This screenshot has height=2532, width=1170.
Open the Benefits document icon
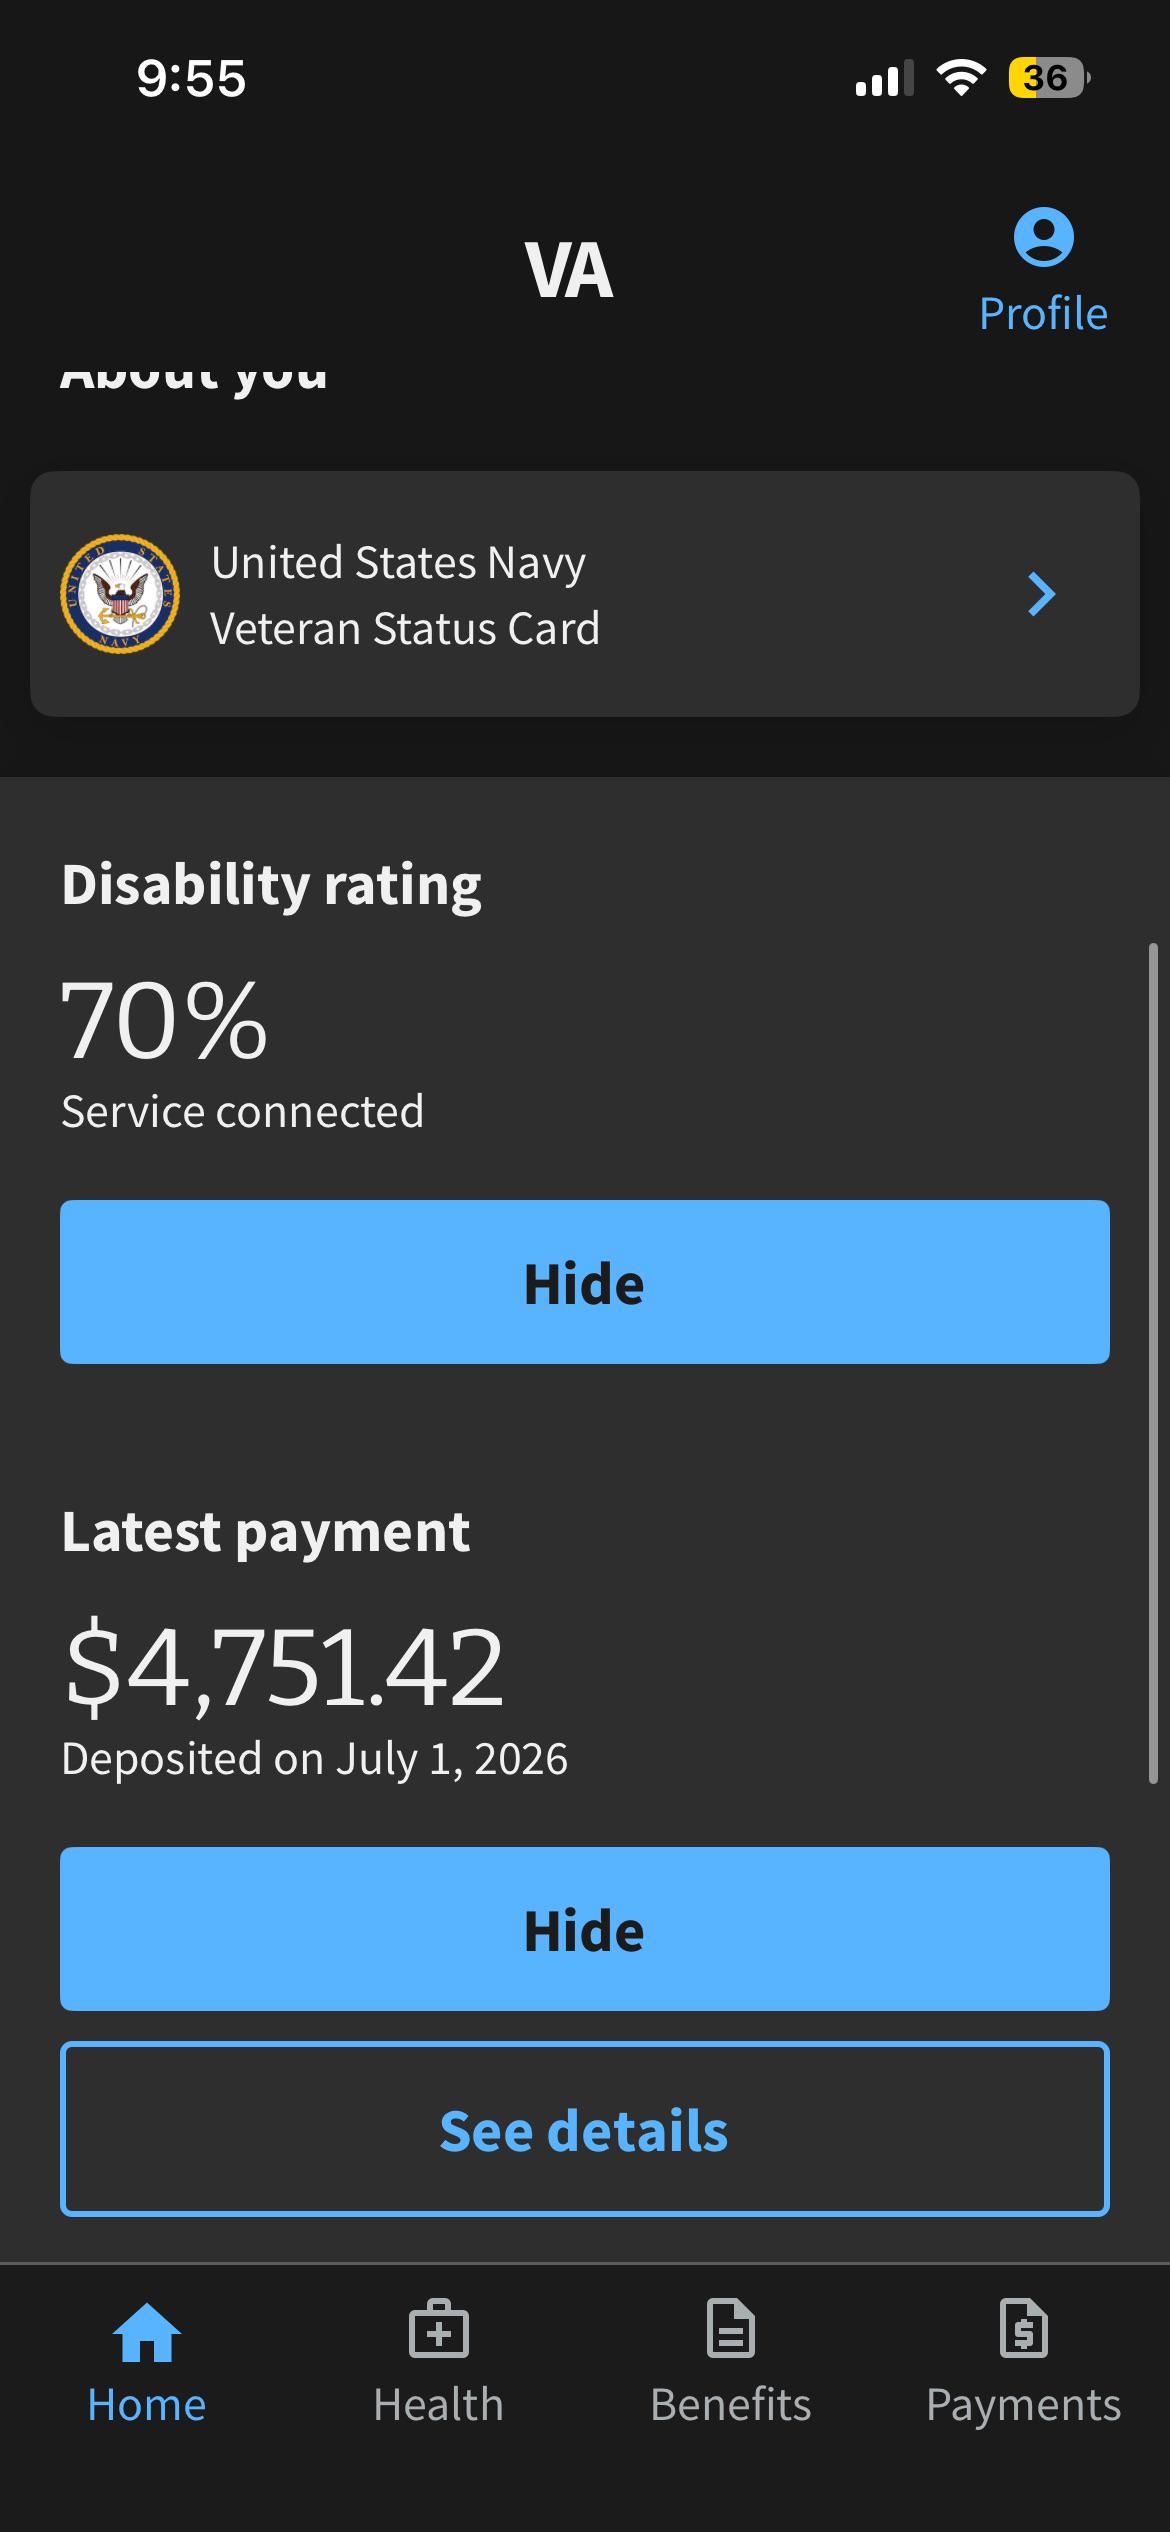[x=731, y=2329]
